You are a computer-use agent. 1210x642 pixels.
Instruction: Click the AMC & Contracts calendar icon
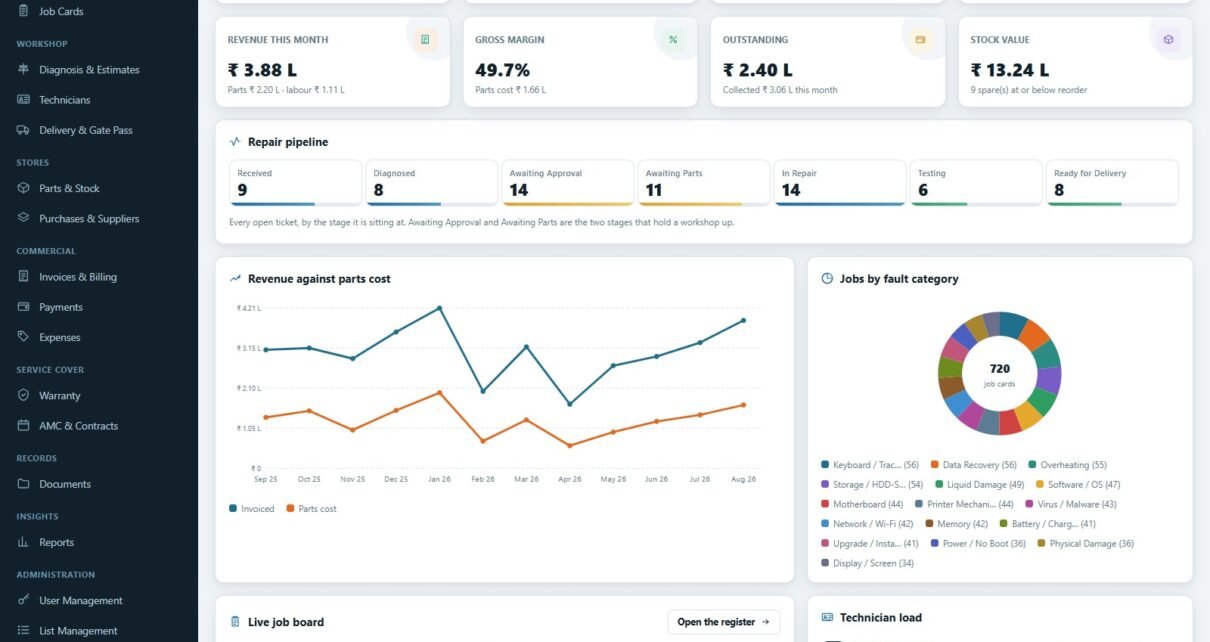coord(24,426)
